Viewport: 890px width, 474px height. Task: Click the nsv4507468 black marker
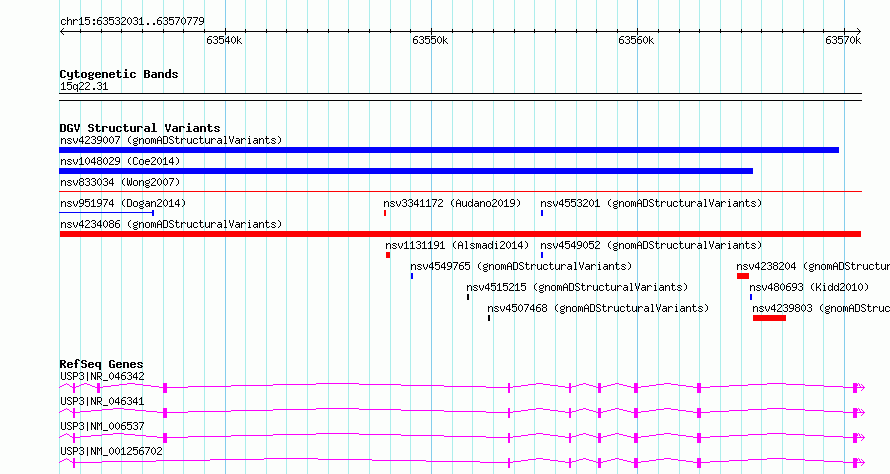(x=489, y=318)
